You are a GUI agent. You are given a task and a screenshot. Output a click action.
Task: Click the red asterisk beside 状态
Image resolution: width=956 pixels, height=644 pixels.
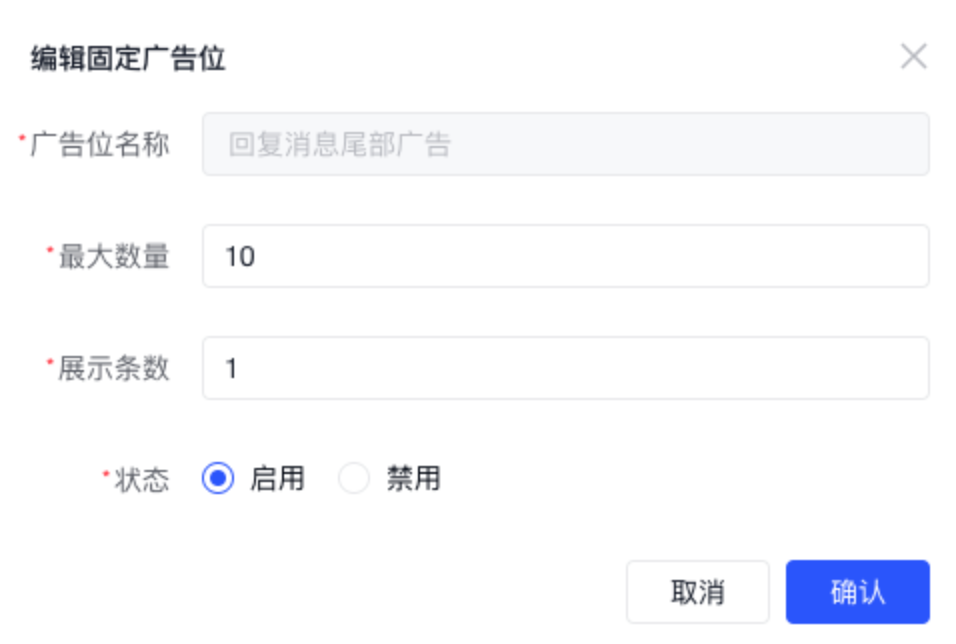106,474
